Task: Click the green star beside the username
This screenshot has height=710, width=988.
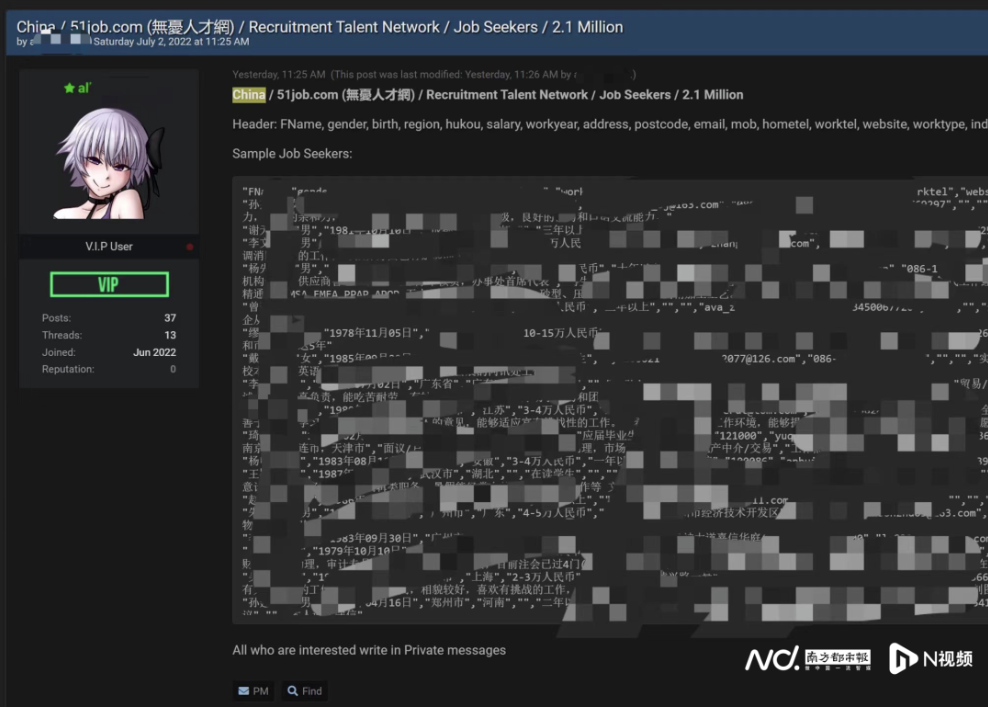Action: tap(69, 88)
